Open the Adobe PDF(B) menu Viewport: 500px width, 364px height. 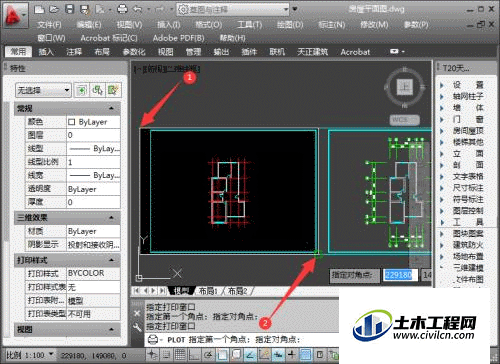click(179, 38)
